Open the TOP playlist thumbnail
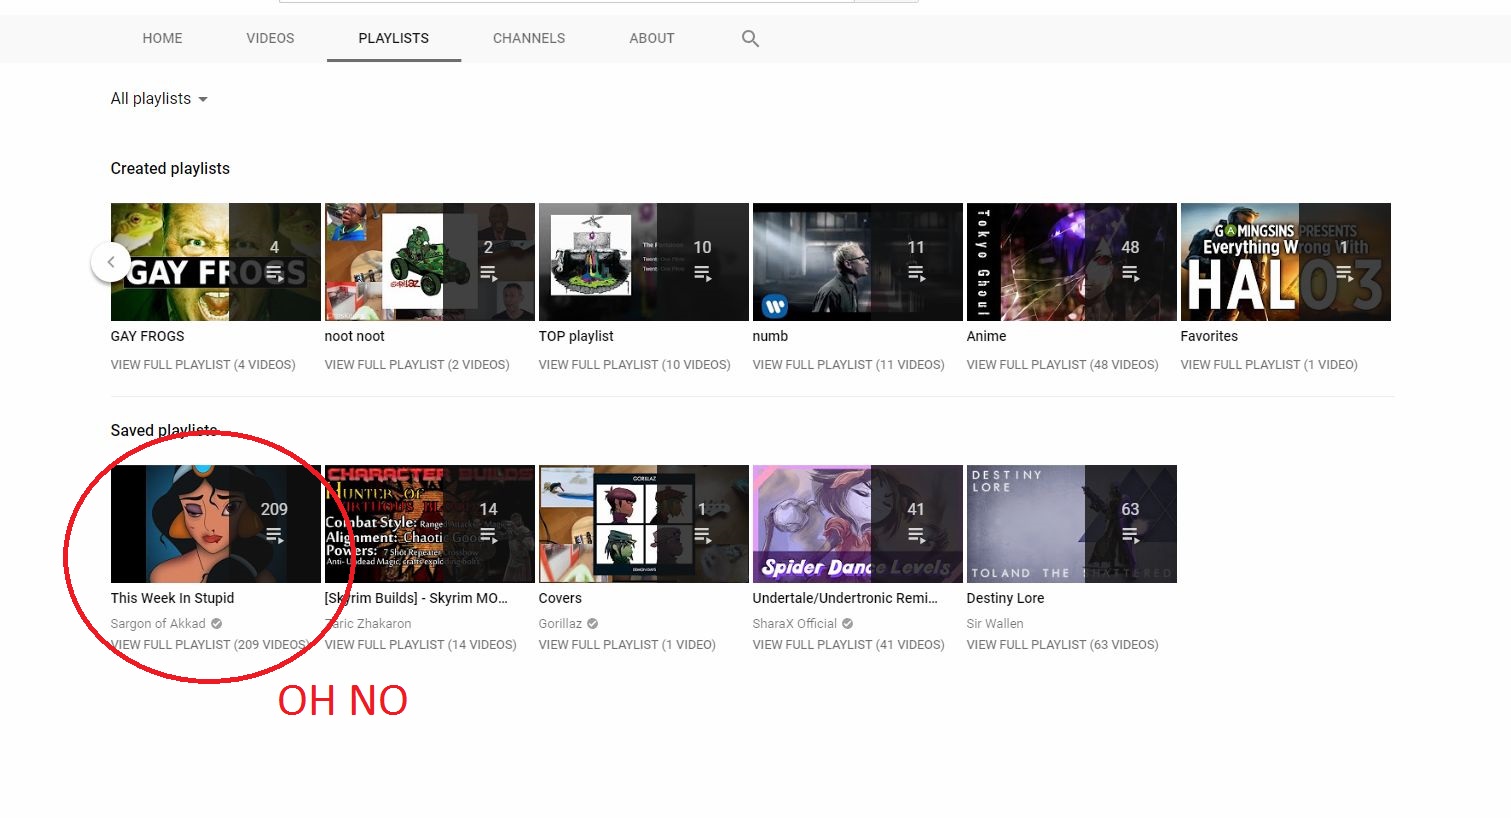Image resolution: width=1511 pixels, height=818 pixels. click(644, 262)
